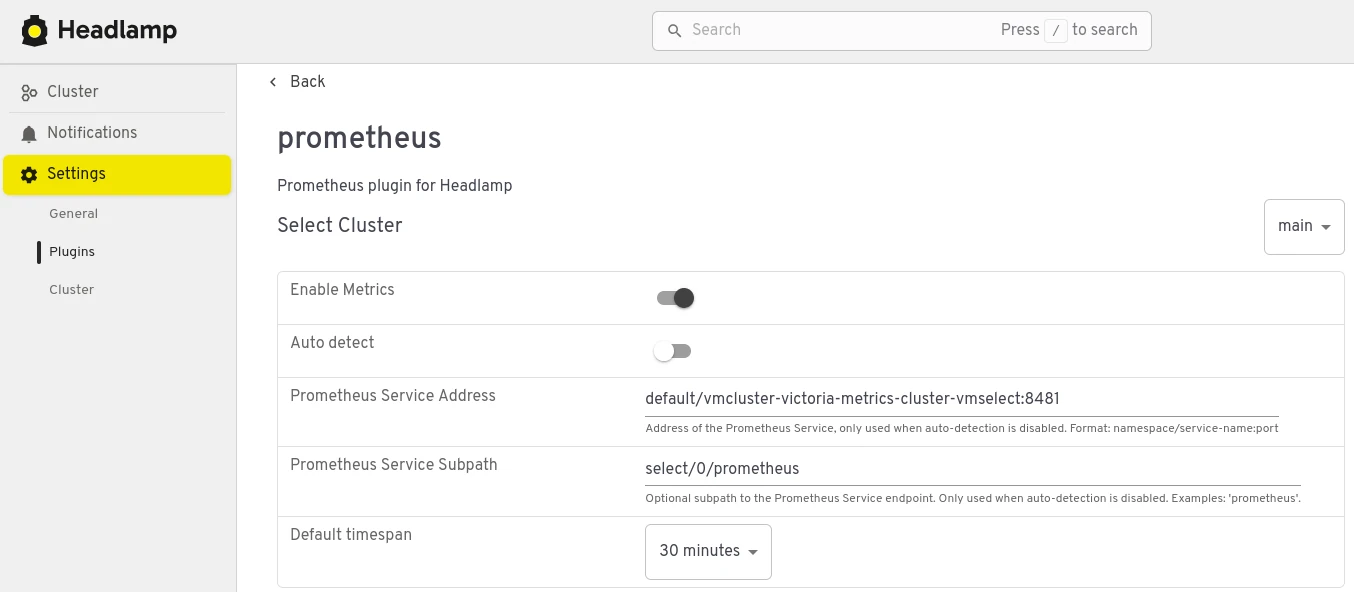Select the Plugins settings section

[71, 251]
